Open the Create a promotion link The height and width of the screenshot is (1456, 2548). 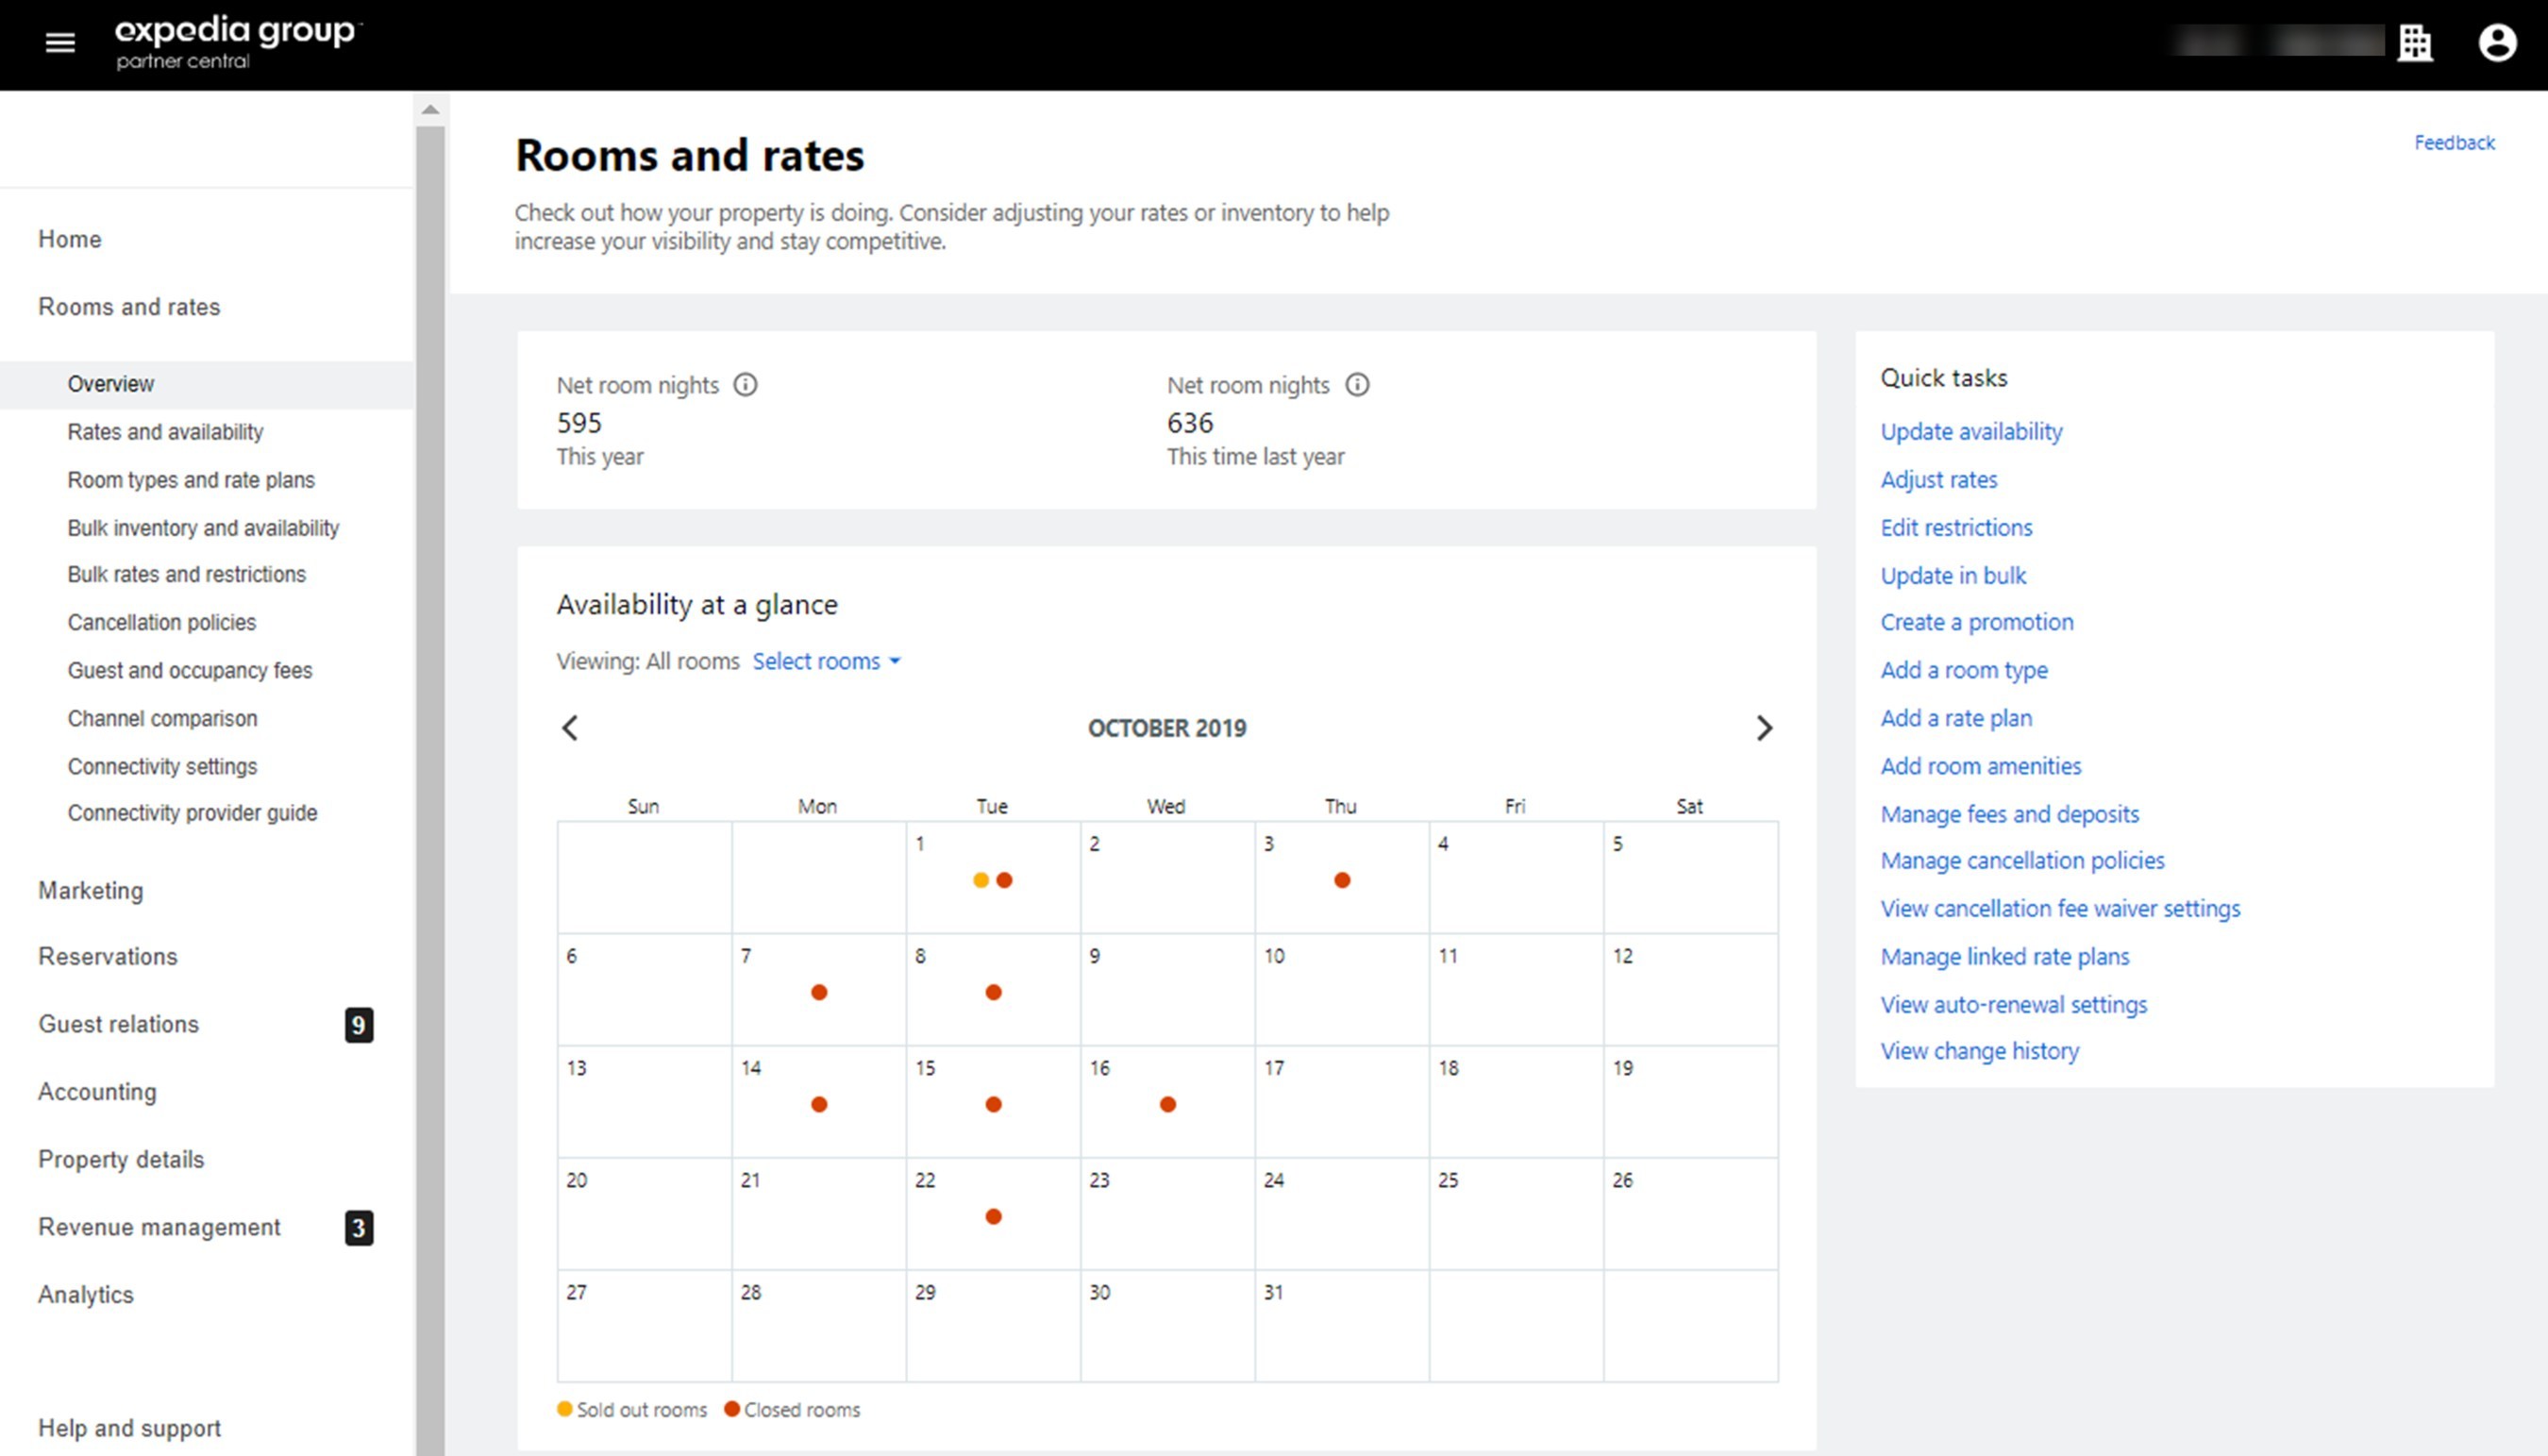tap(1976, 623)
